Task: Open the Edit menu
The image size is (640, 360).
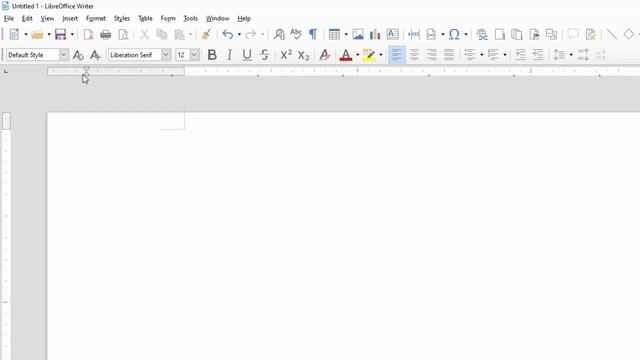Action: coord(27,18)
